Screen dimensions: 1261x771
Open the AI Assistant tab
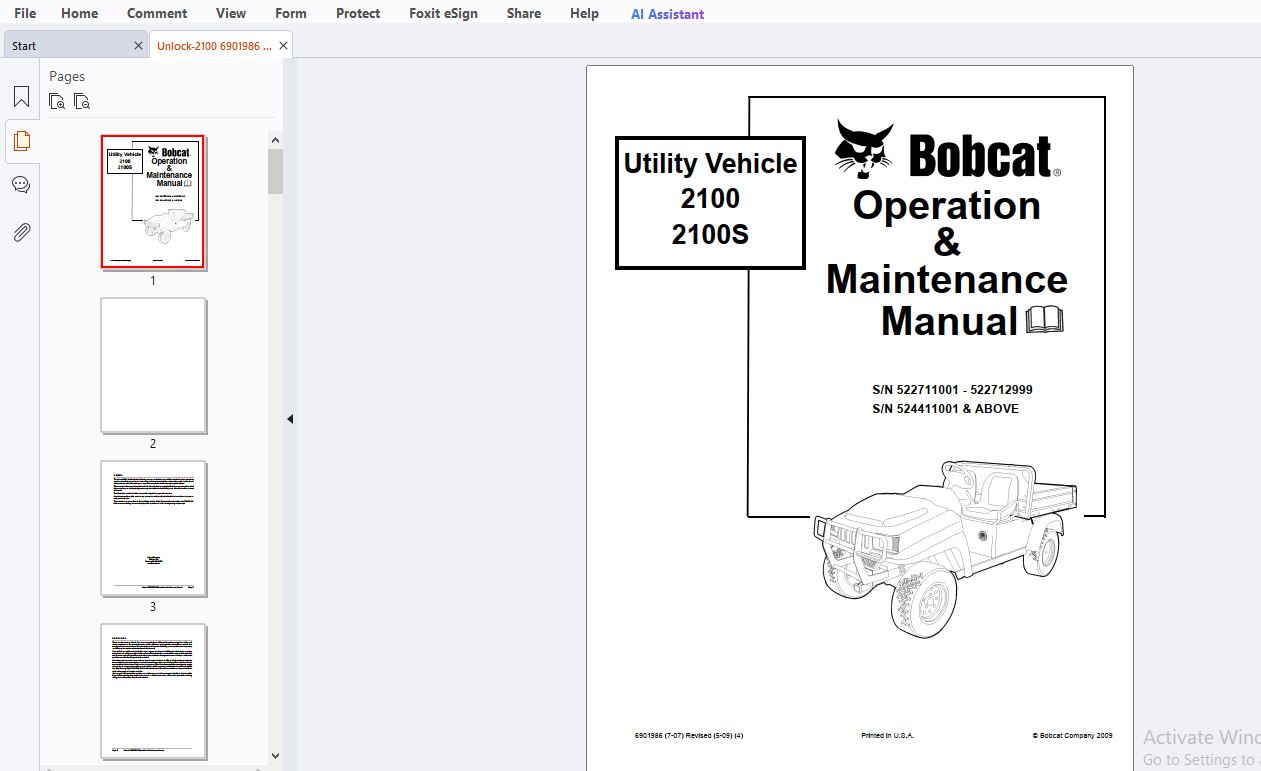click(x=667, y=14)
